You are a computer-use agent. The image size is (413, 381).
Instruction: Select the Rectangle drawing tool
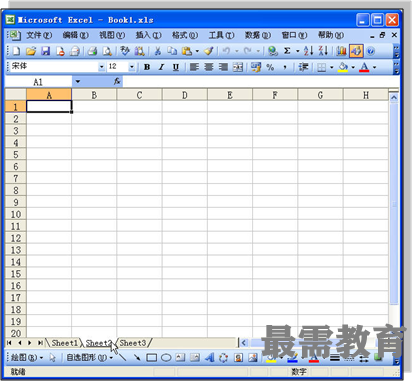(x=152, y=358)
